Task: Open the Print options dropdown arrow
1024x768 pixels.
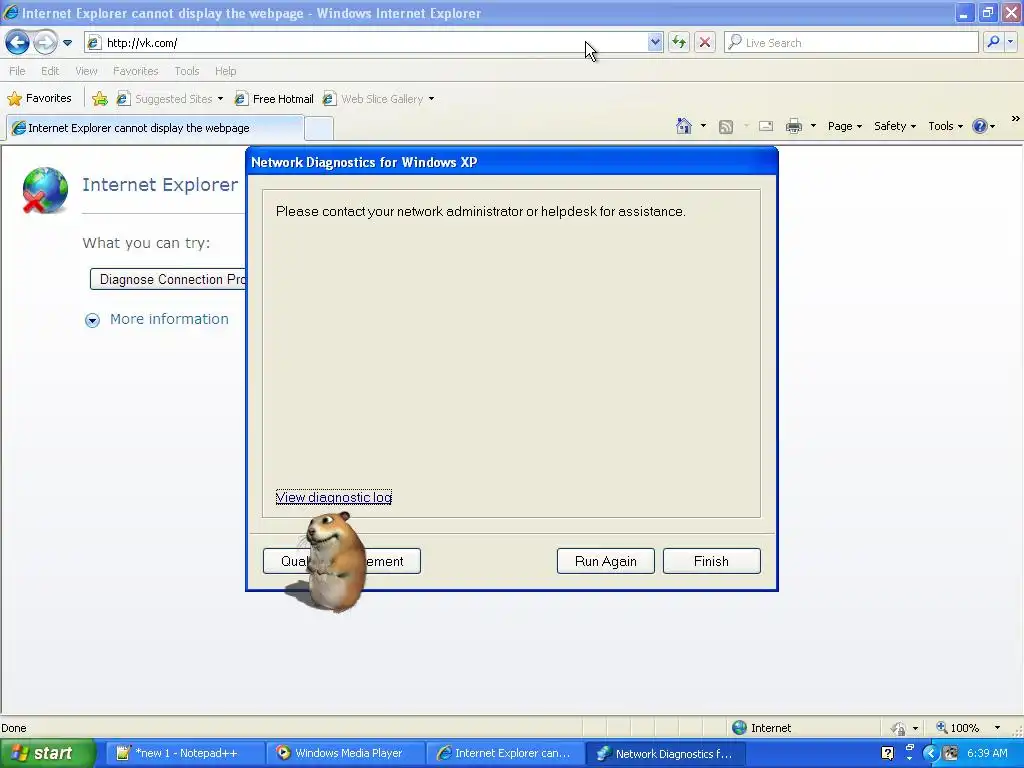Action: point(813,126)
